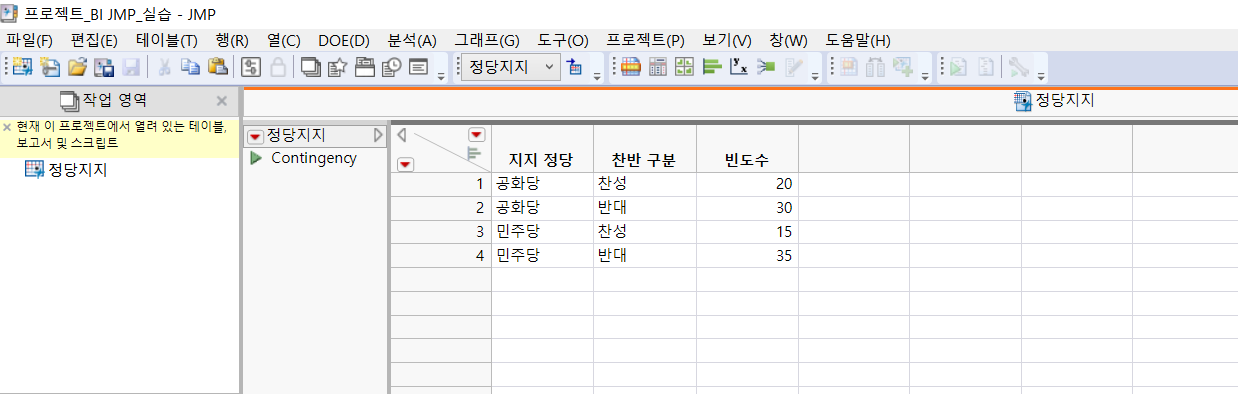
Task: Click the save project disk icon
Action: (104, 67)
